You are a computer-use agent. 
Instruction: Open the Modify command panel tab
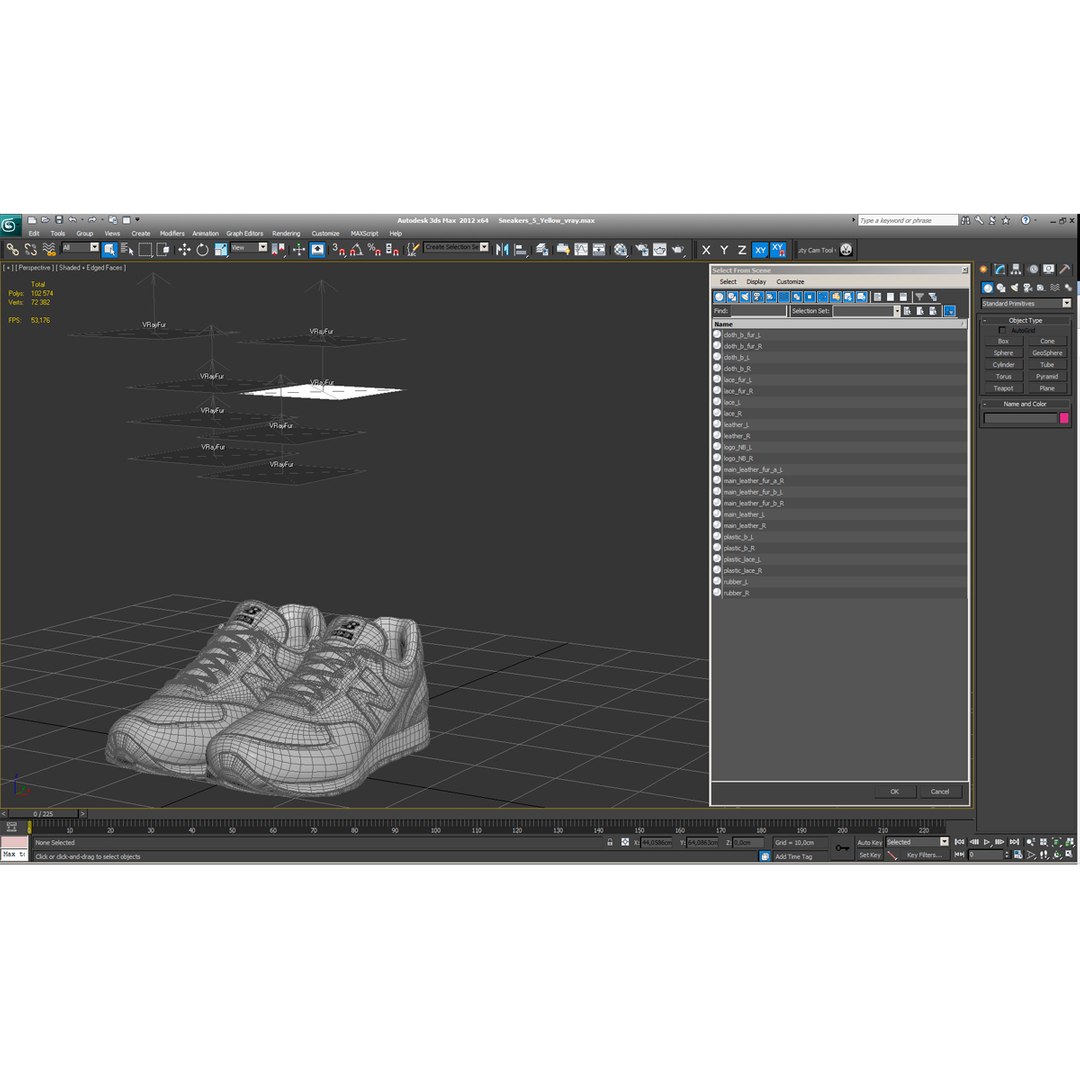click(999, 269)
